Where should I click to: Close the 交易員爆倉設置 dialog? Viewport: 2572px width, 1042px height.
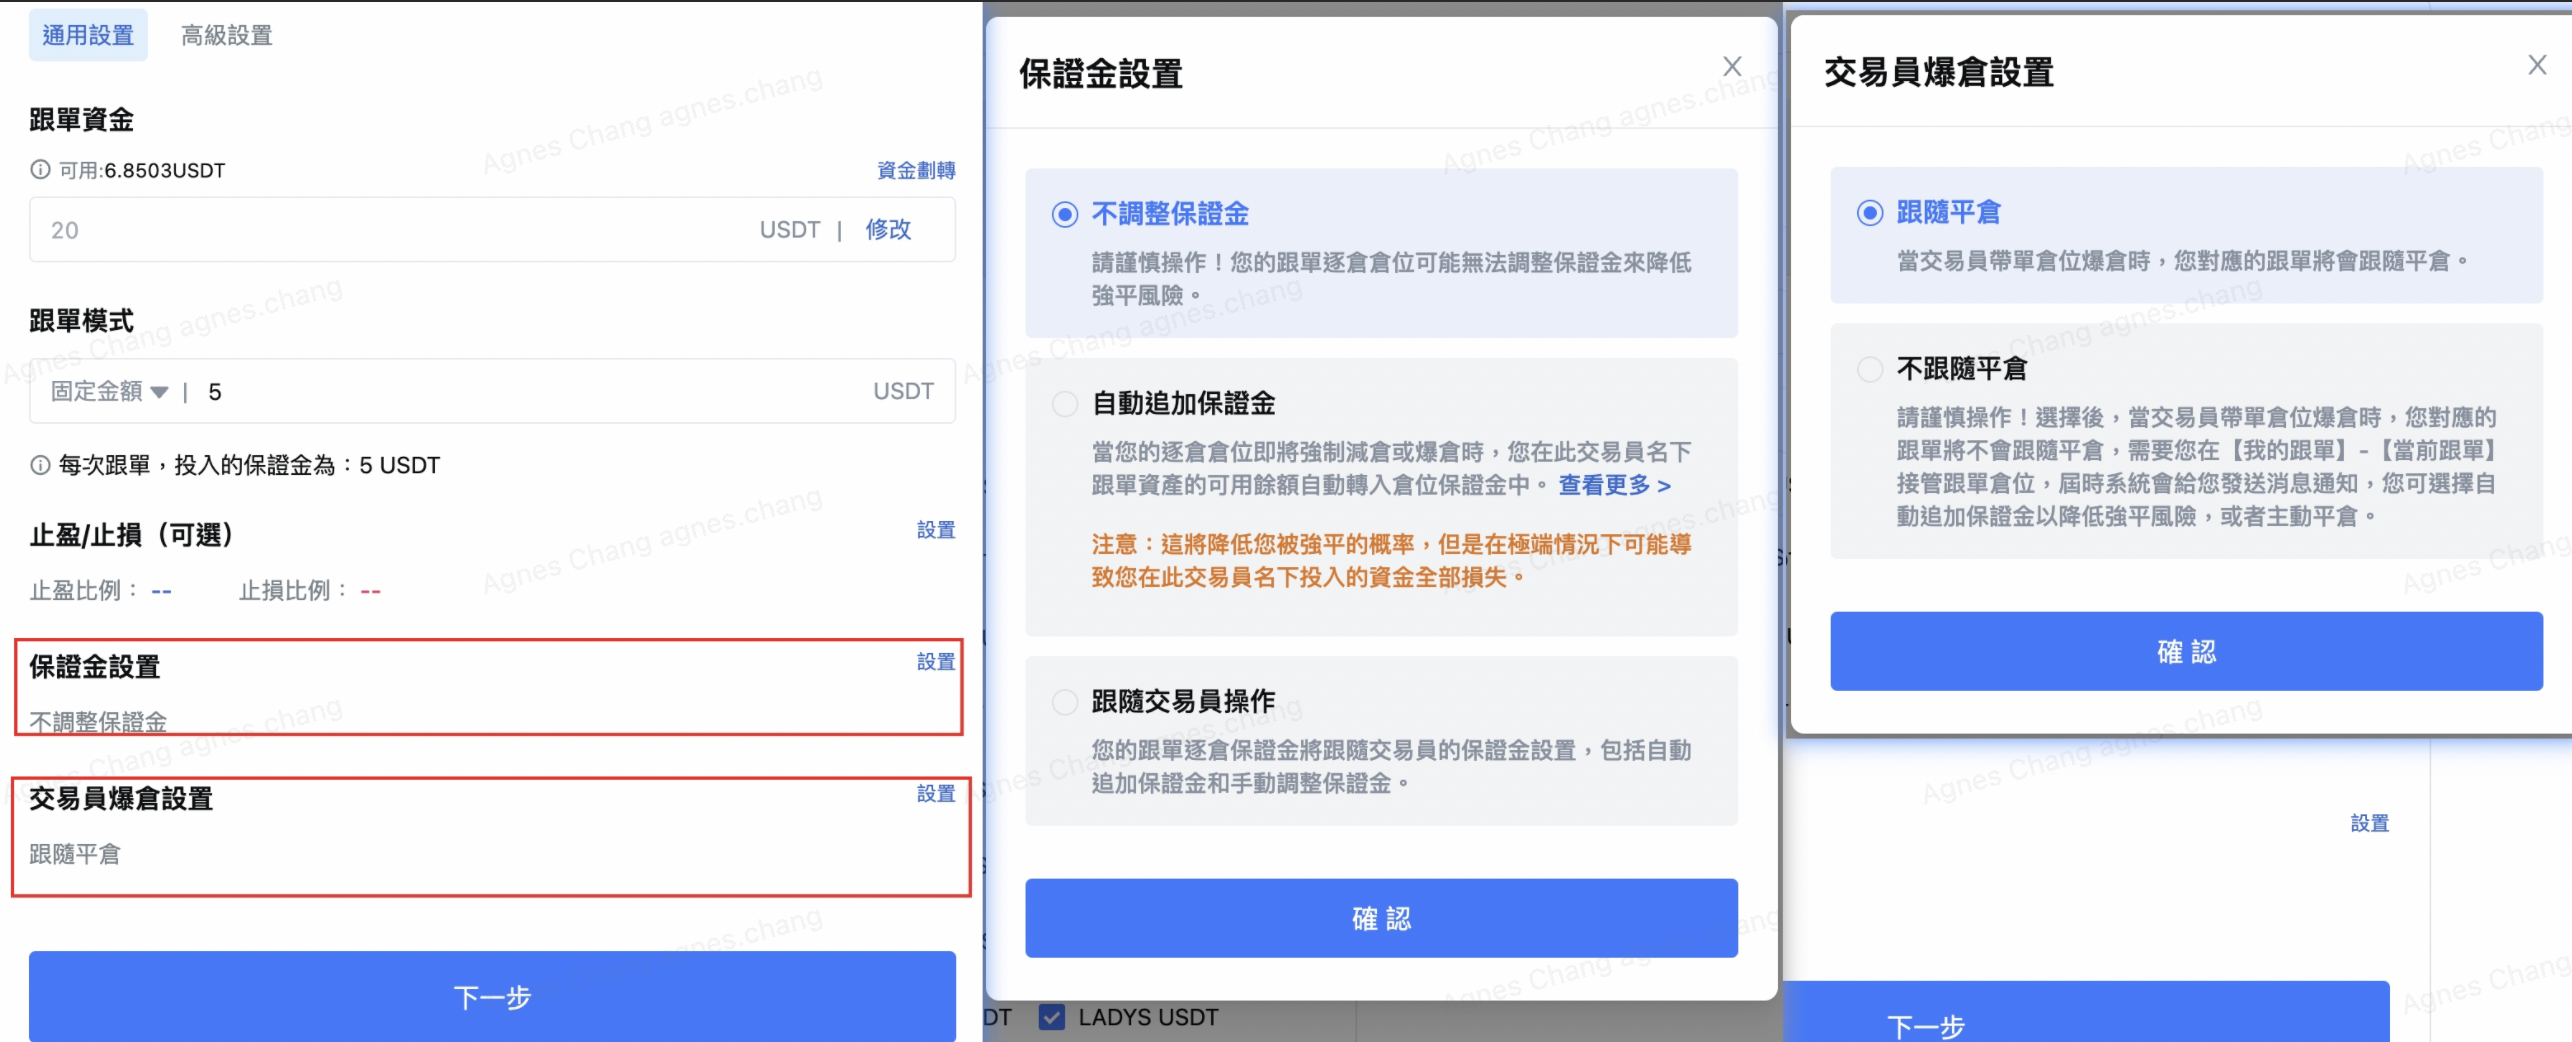[x=2536, y=66]
